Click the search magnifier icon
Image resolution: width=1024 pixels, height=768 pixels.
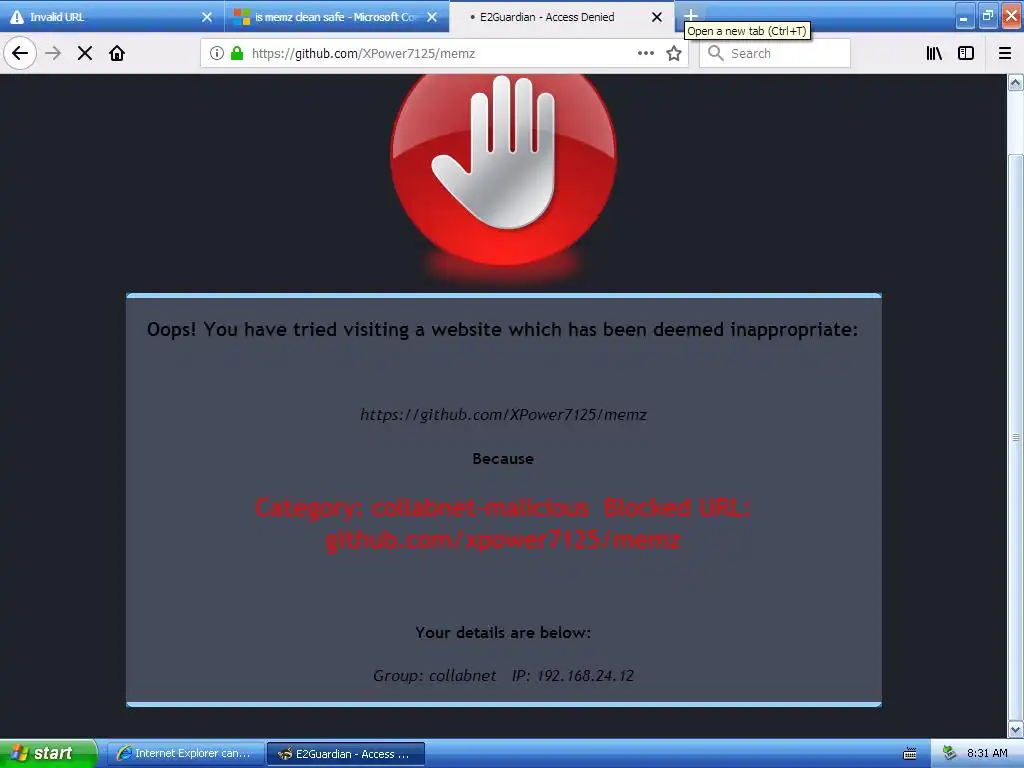click(x=716, y=53)
